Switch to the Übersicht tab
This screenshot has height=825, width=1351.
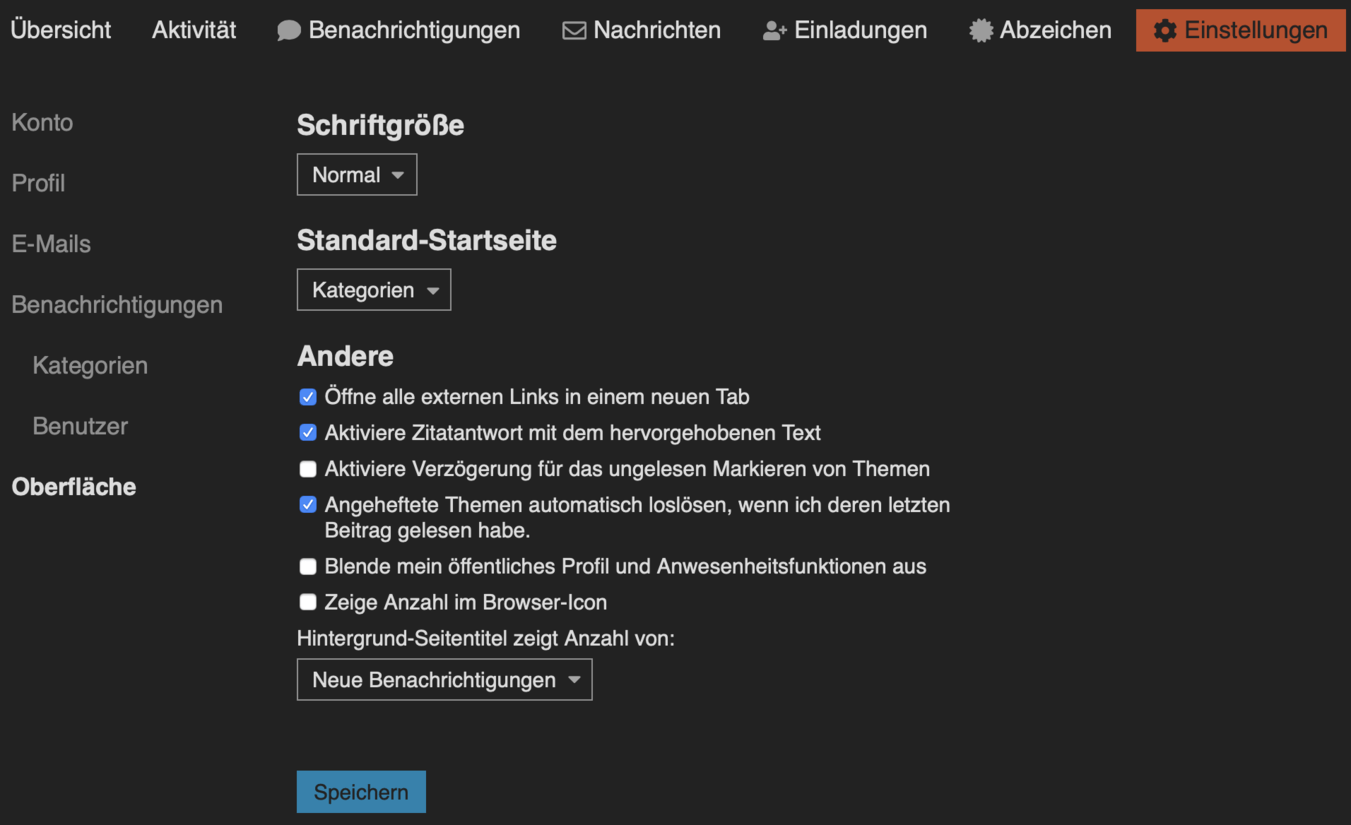click(61, 30)
